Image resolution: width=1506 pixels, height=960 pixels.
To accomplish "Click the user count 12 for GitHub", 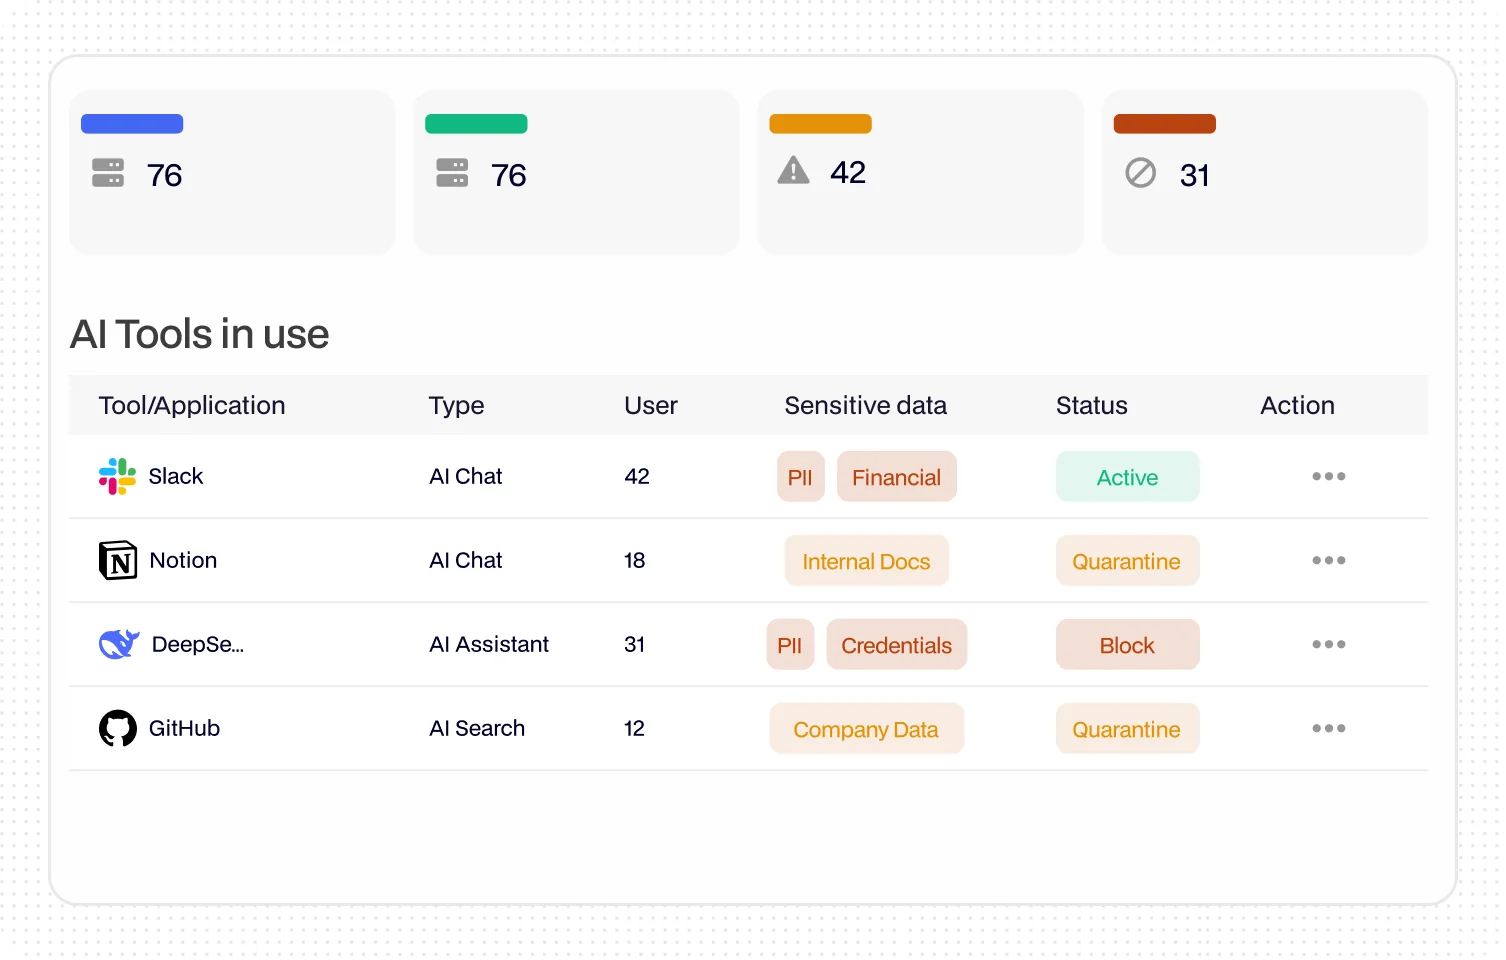I will click(634, 728).
